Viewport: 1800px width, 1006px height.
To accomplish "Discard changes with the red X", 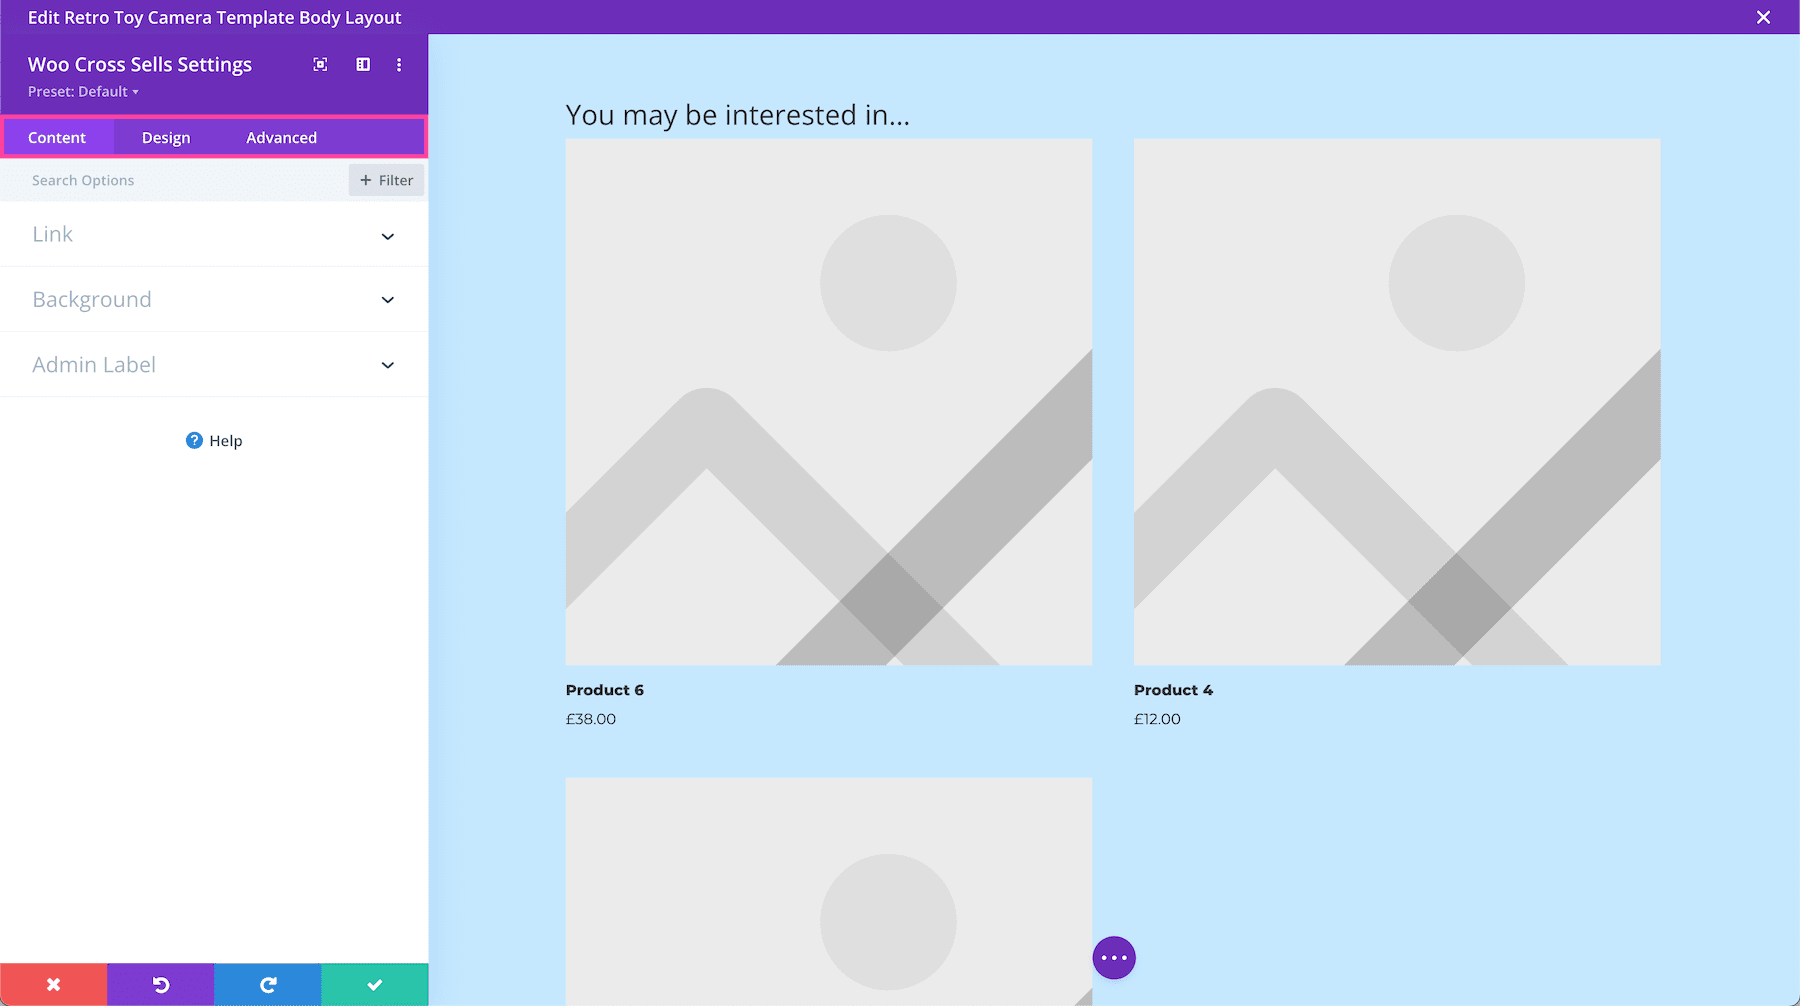I will pos(53,984).
